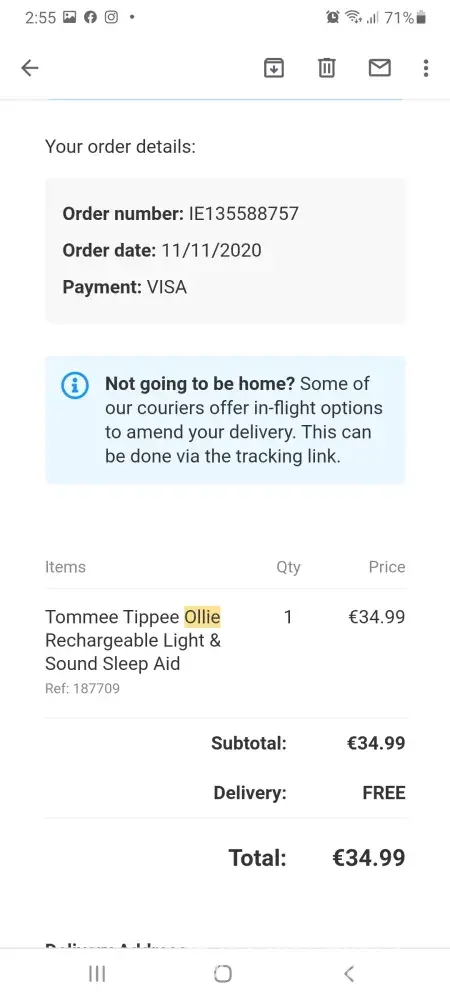
Task: Tap the back arrow to leave email
Action: point(30,68)
